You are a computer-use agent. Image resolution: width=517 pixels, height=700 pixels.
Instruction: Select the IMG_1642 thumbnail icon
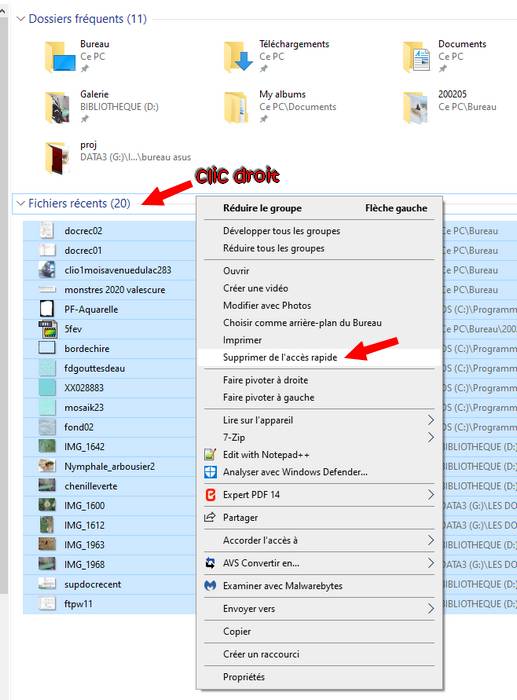click(x=47, y=446)
